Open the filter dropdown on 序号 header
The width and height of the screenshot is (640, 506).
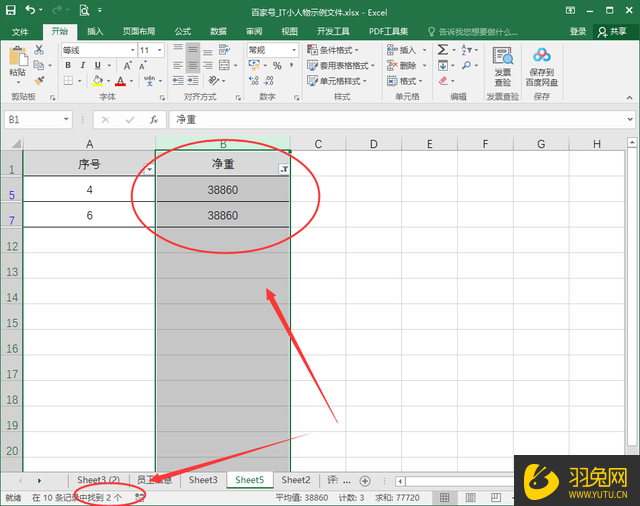coord(149,169)
